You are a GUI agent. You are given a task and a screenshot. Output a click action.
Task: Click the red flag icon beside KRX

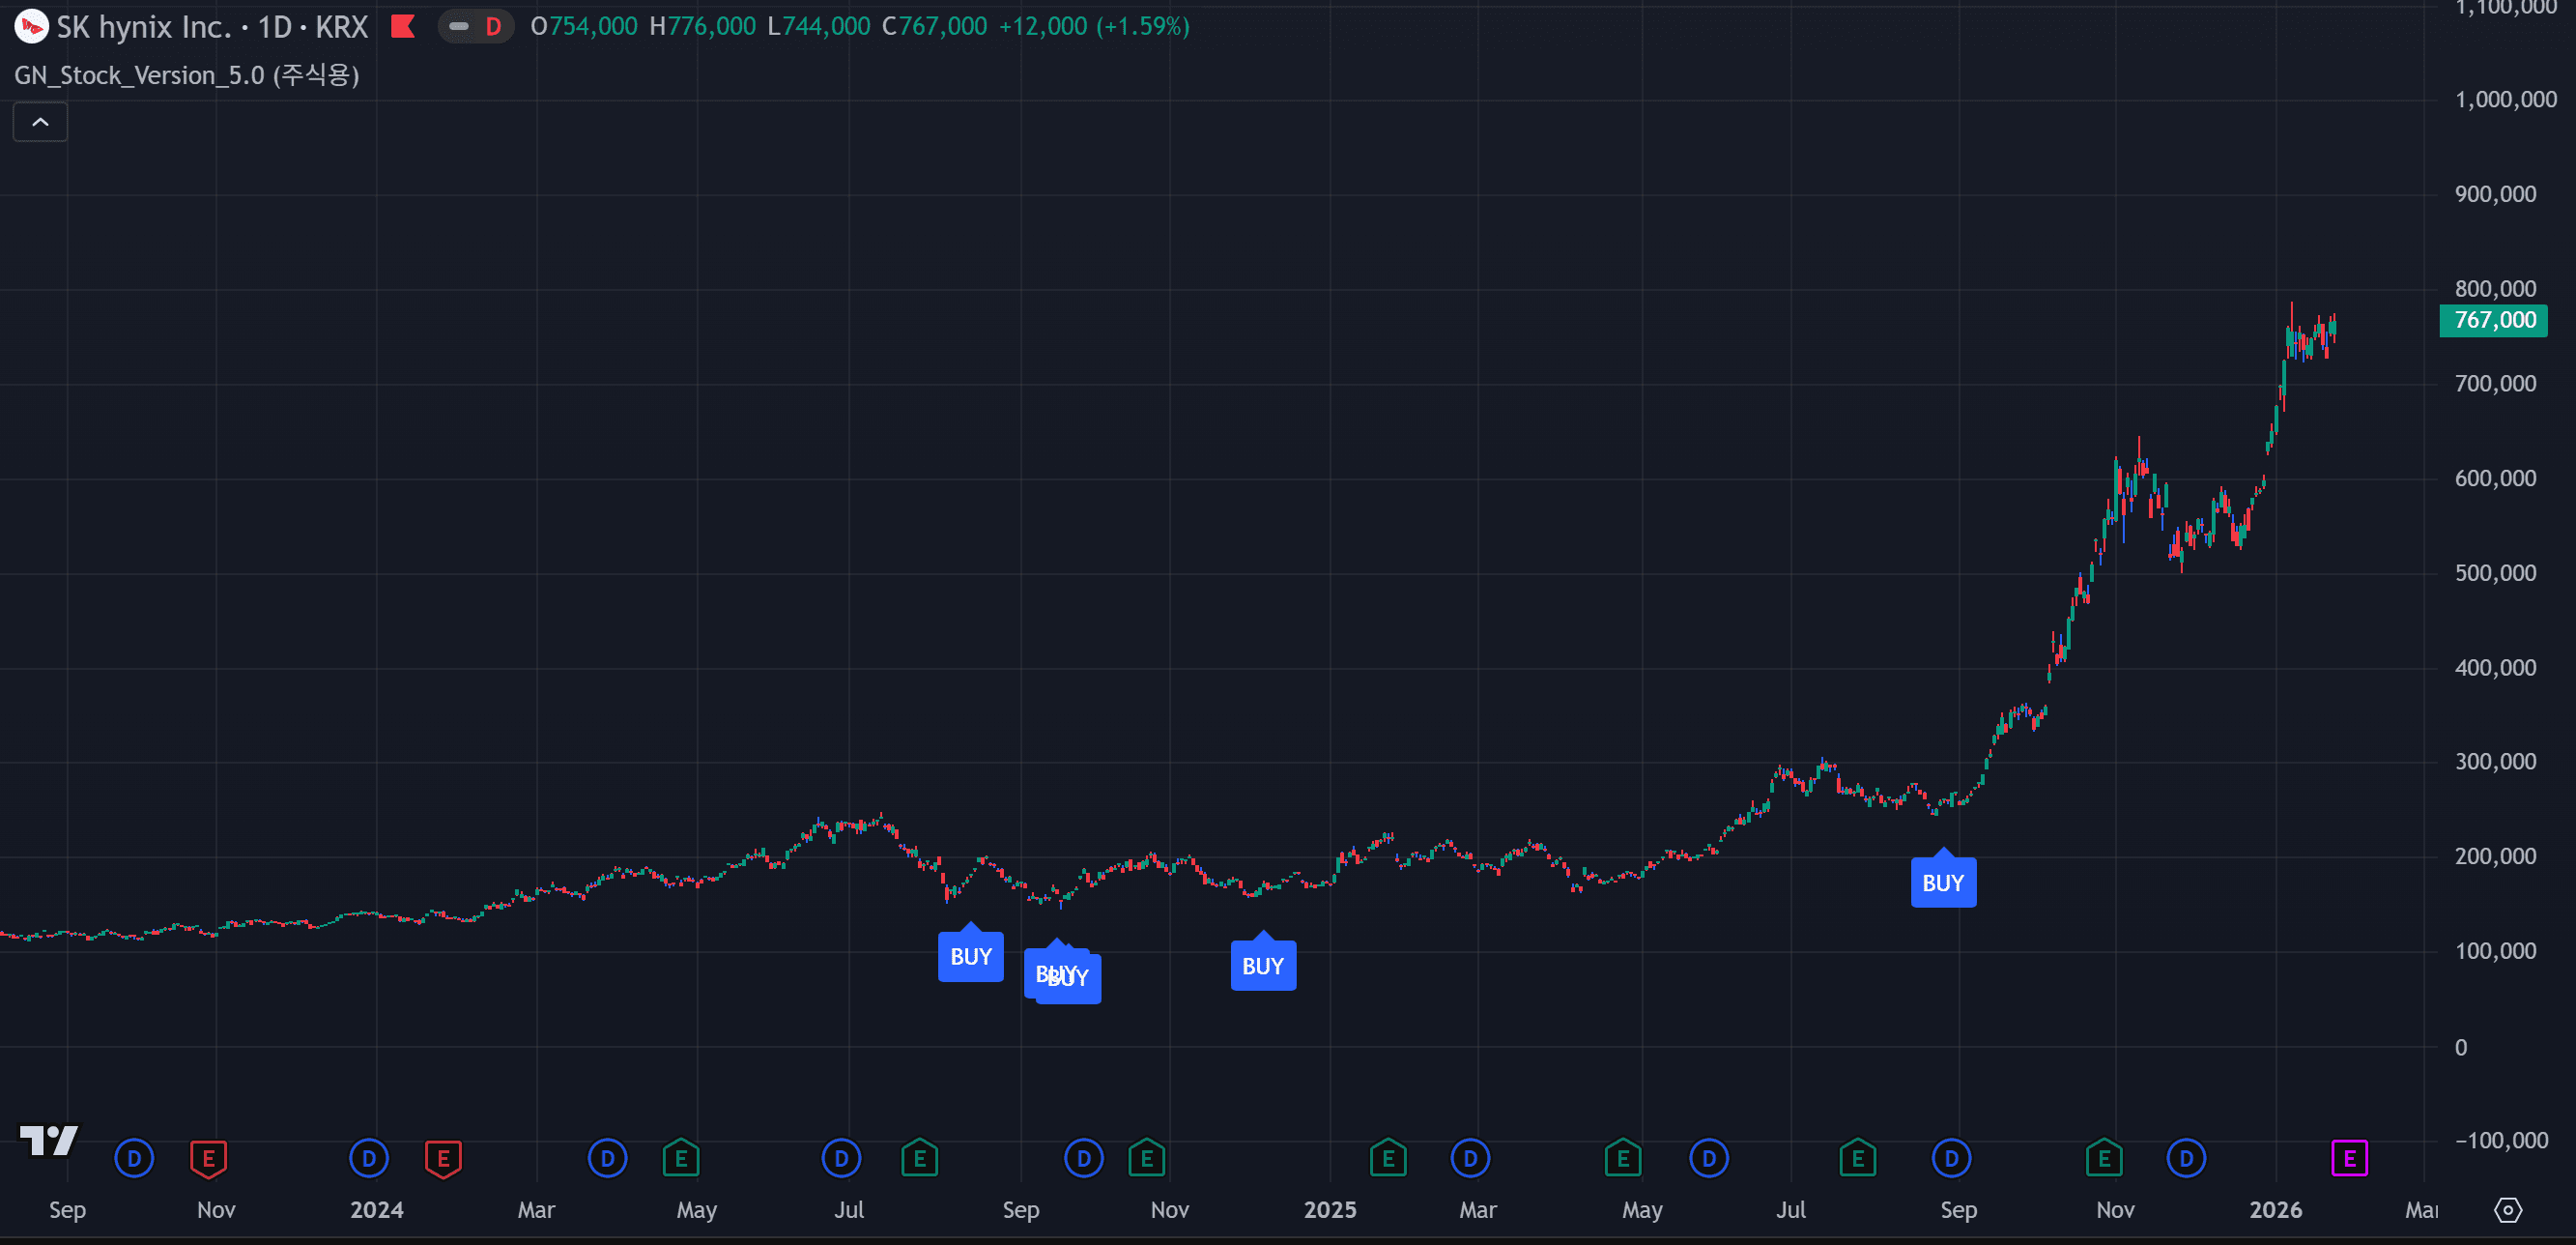pyautogui.click(x=403, y=26)
